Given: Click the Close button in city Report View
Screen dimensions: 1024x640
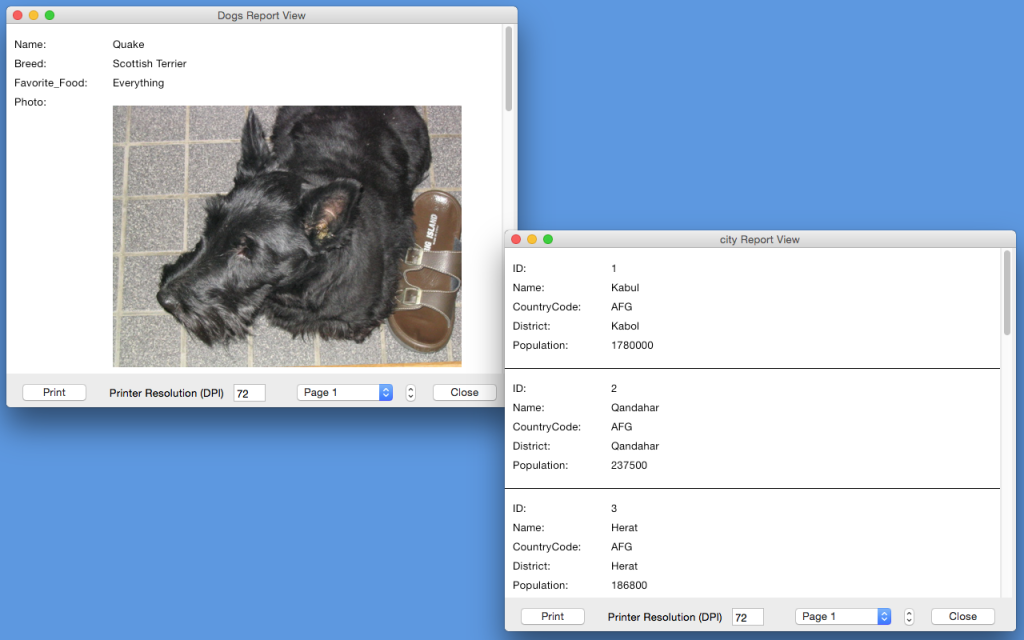Looking at the screenshot, I should [962, 617].
